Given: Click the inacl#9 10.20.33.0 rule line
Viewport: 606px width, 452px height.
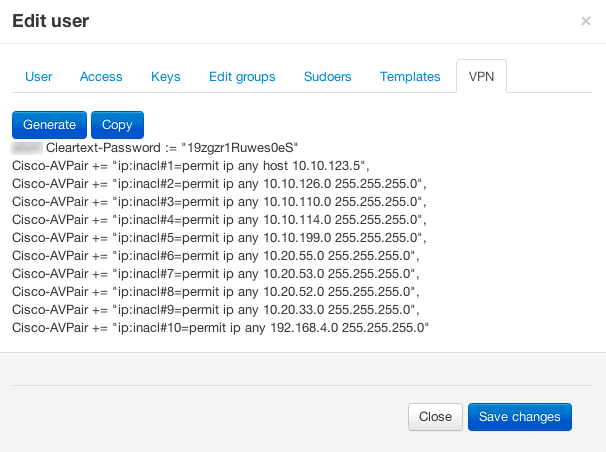Looking at the screenshot, I should point(215,309).
